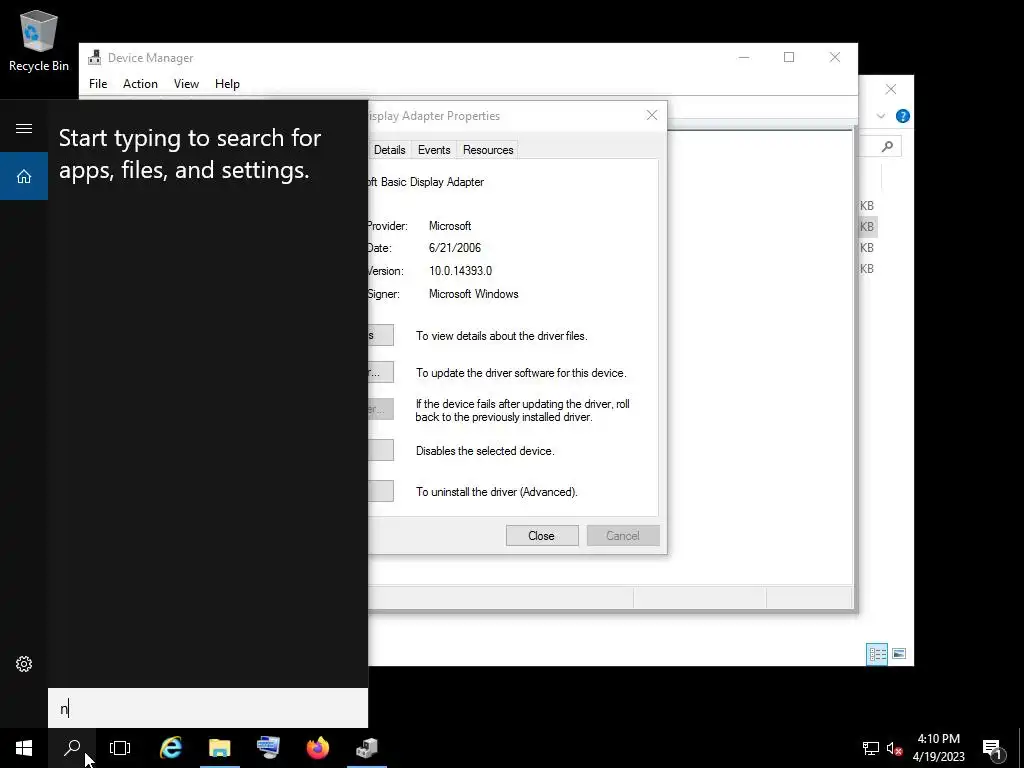Open the Windows Start menu
The image size is (1024, 768).
point(24,748)
